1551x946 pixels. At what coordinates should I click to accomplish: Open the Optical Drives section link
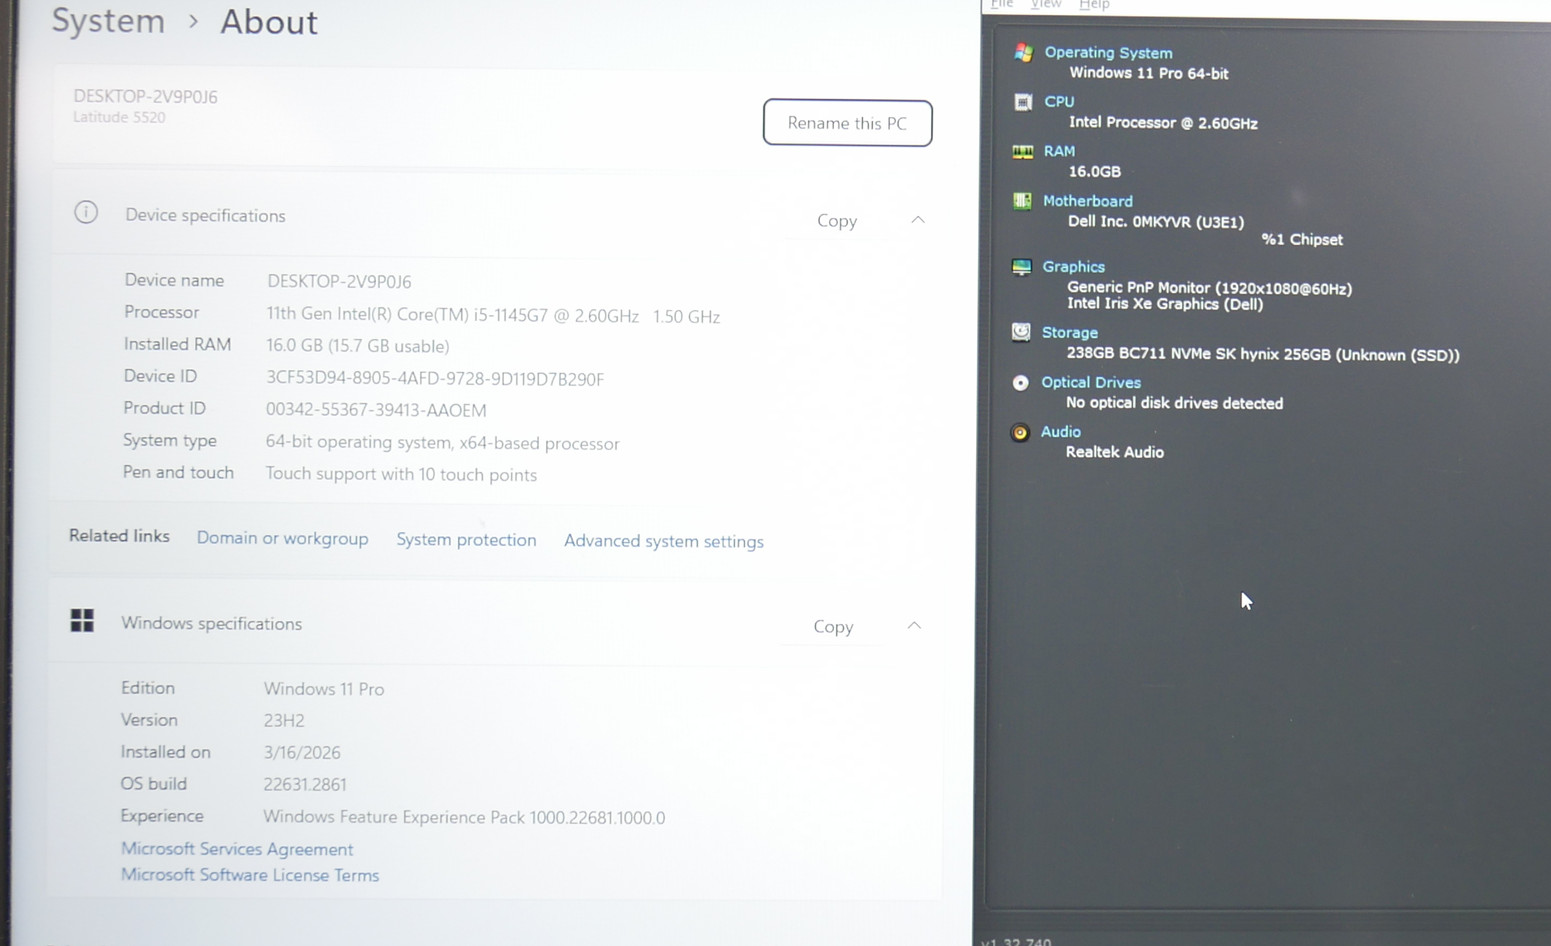click(x=1091, y=382)
